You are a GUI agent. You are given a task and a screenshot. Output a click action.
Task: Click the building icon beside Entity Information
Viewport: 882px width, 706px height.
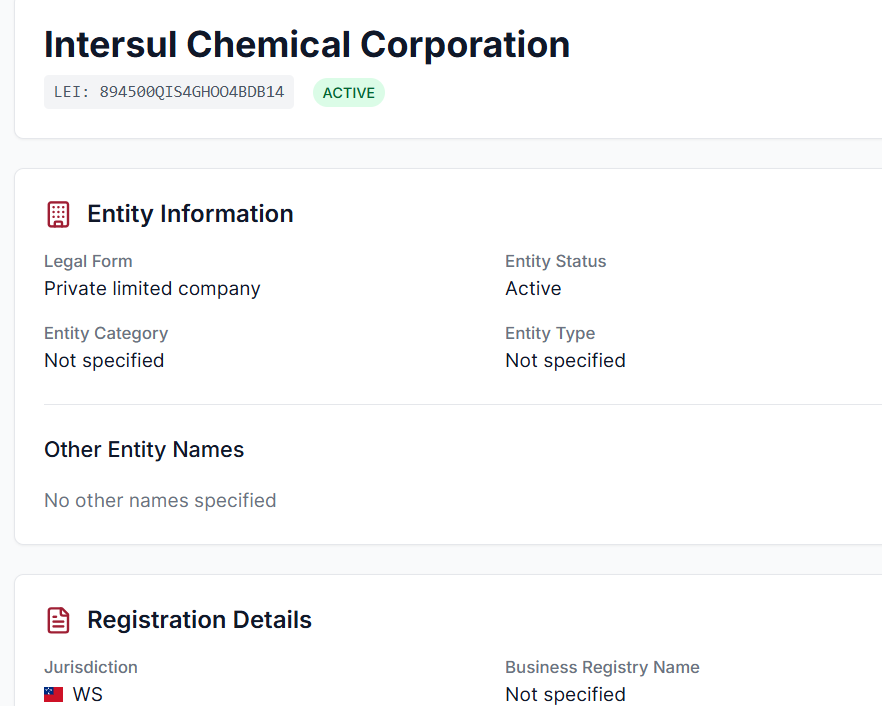point(59,214)
